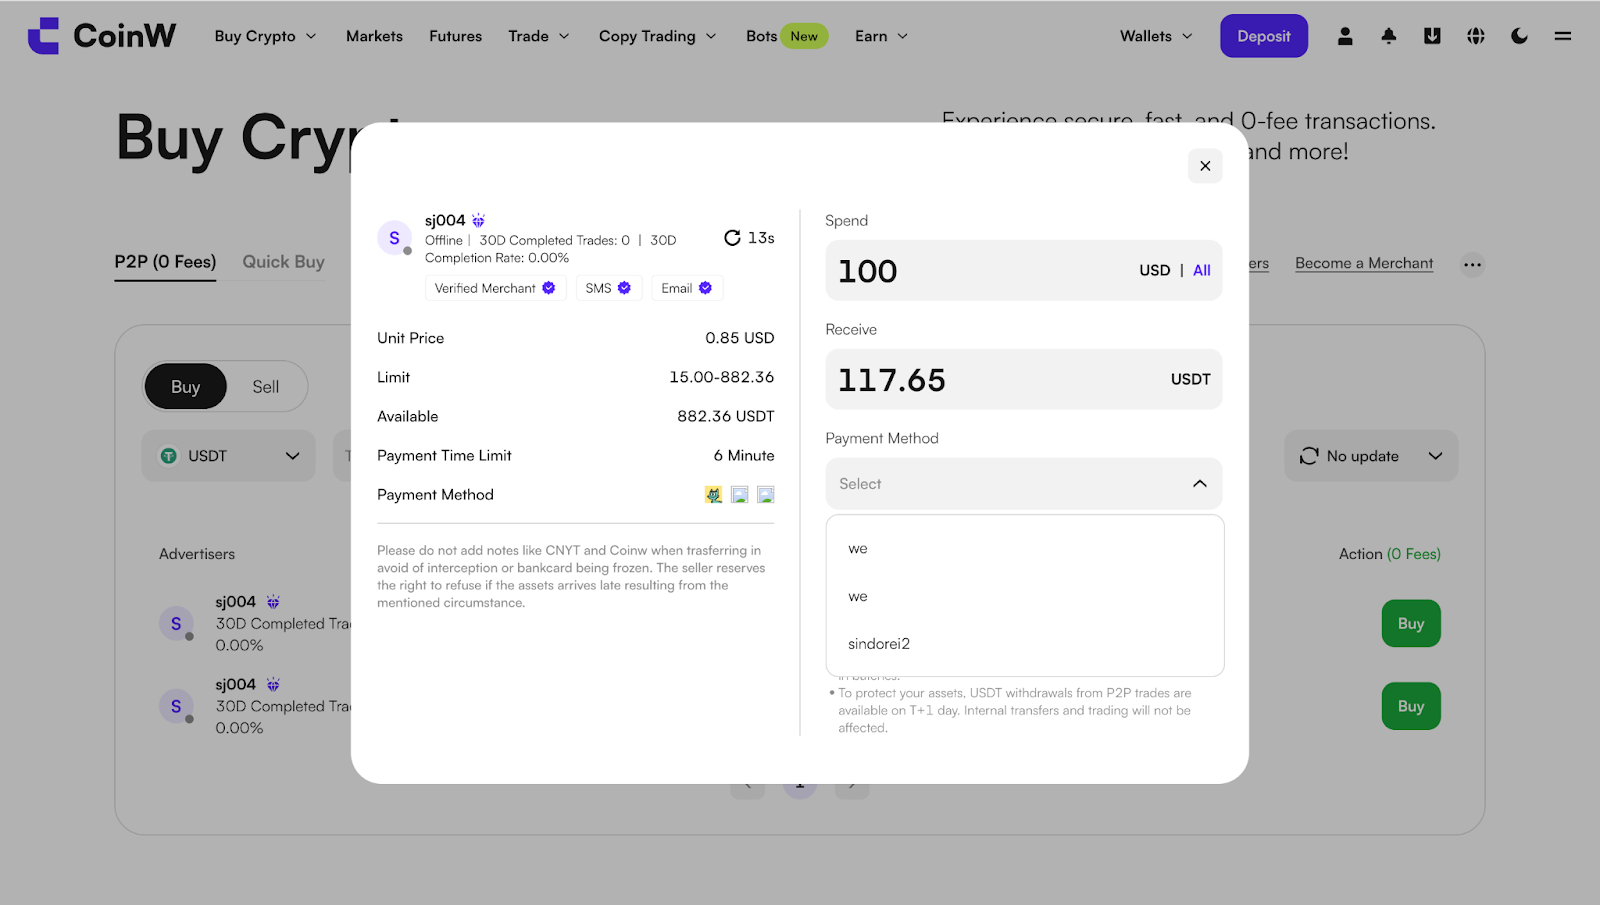This screenshot has height=905, width=1600.
Task: Click the Email verified badge
Action: 687,288
